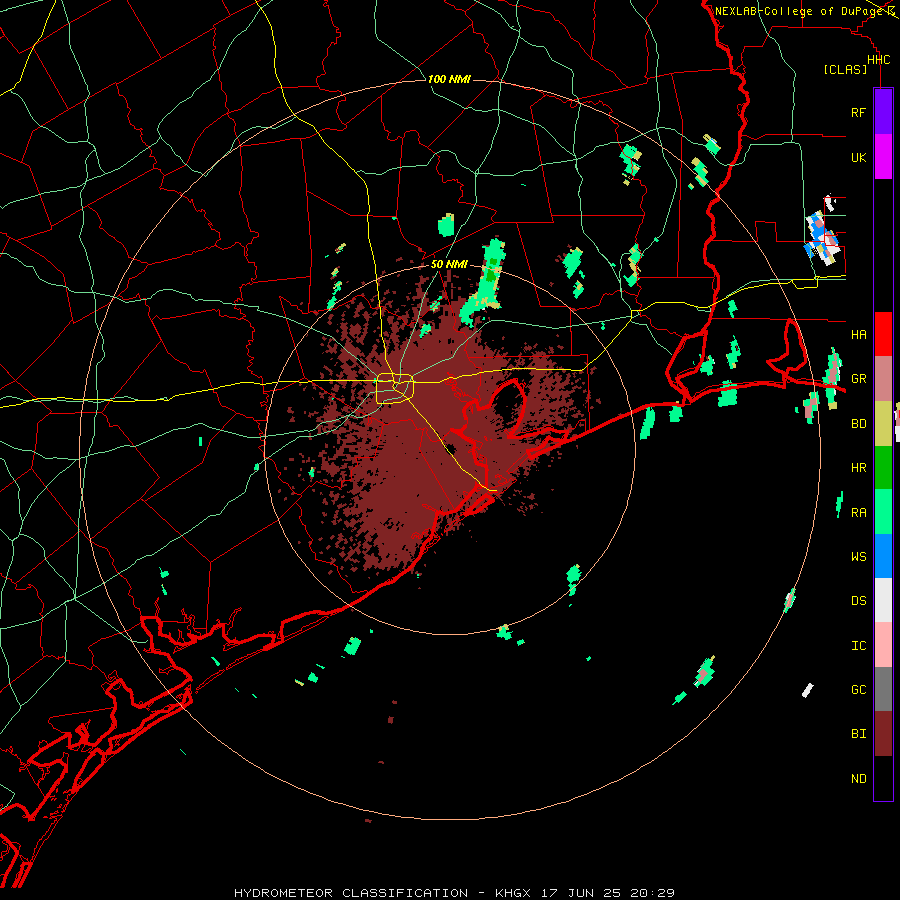Viewport: 900px width, 900px height.
Task: Click the small white echo at lower right
Action: point(808,690)
